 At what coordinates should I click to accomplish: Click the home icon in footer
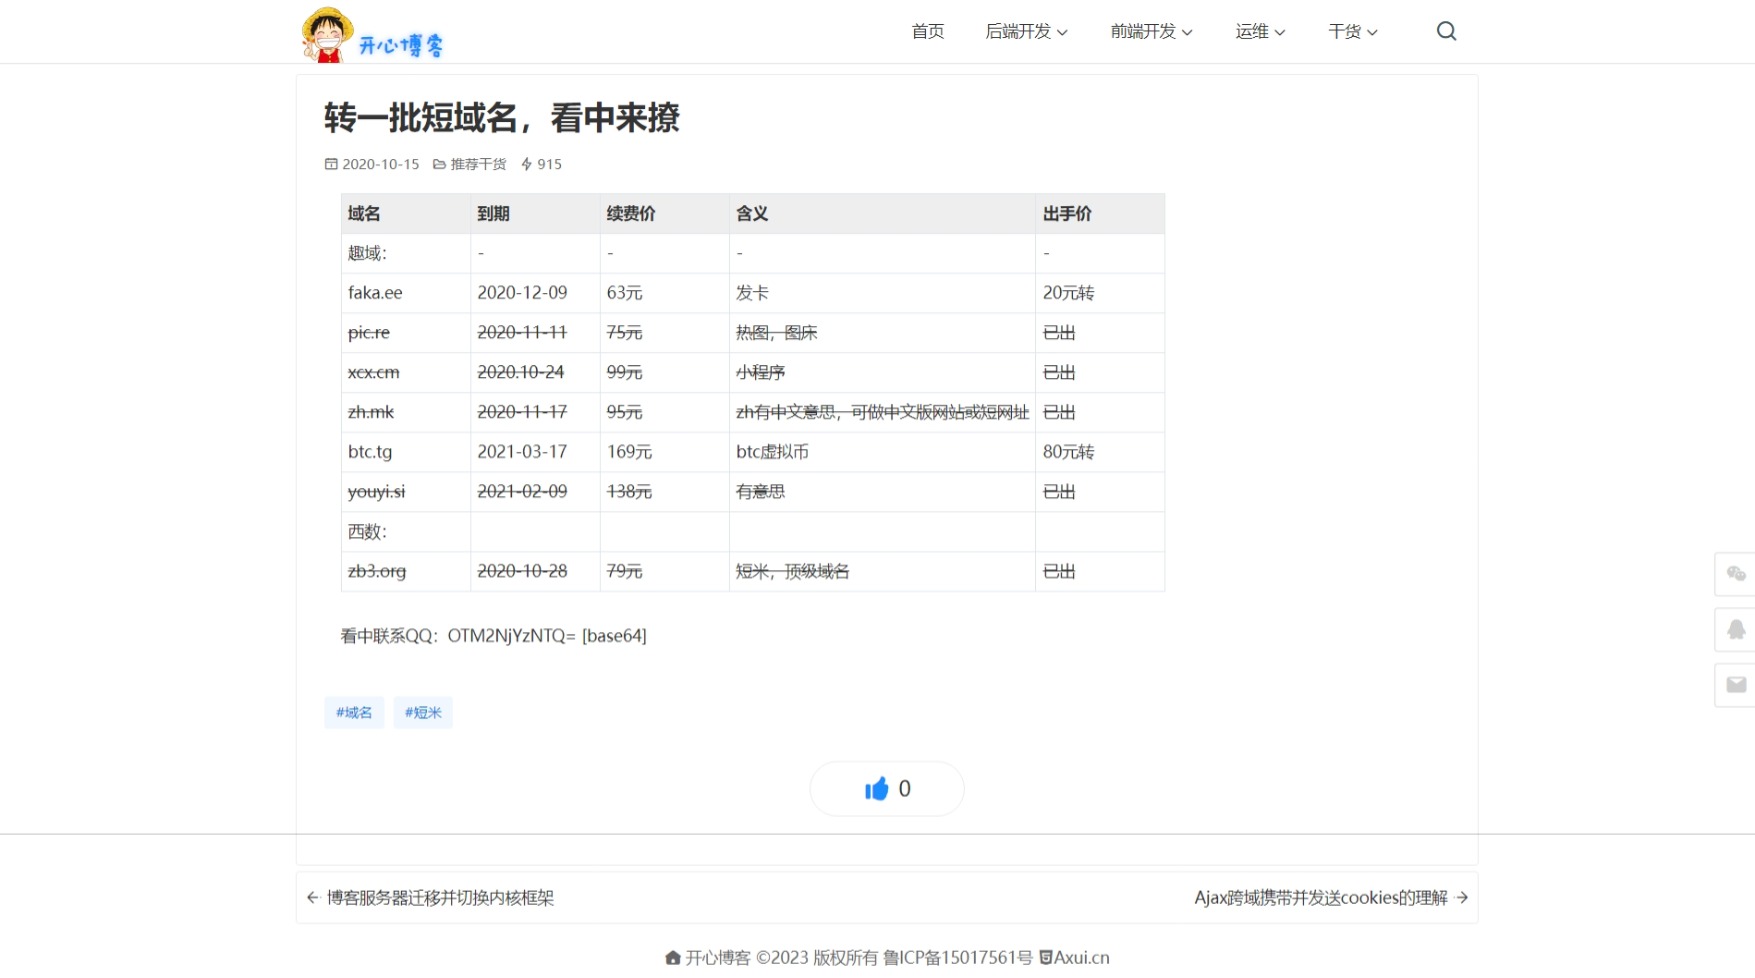pyautogui.click(x=673, y=958)
